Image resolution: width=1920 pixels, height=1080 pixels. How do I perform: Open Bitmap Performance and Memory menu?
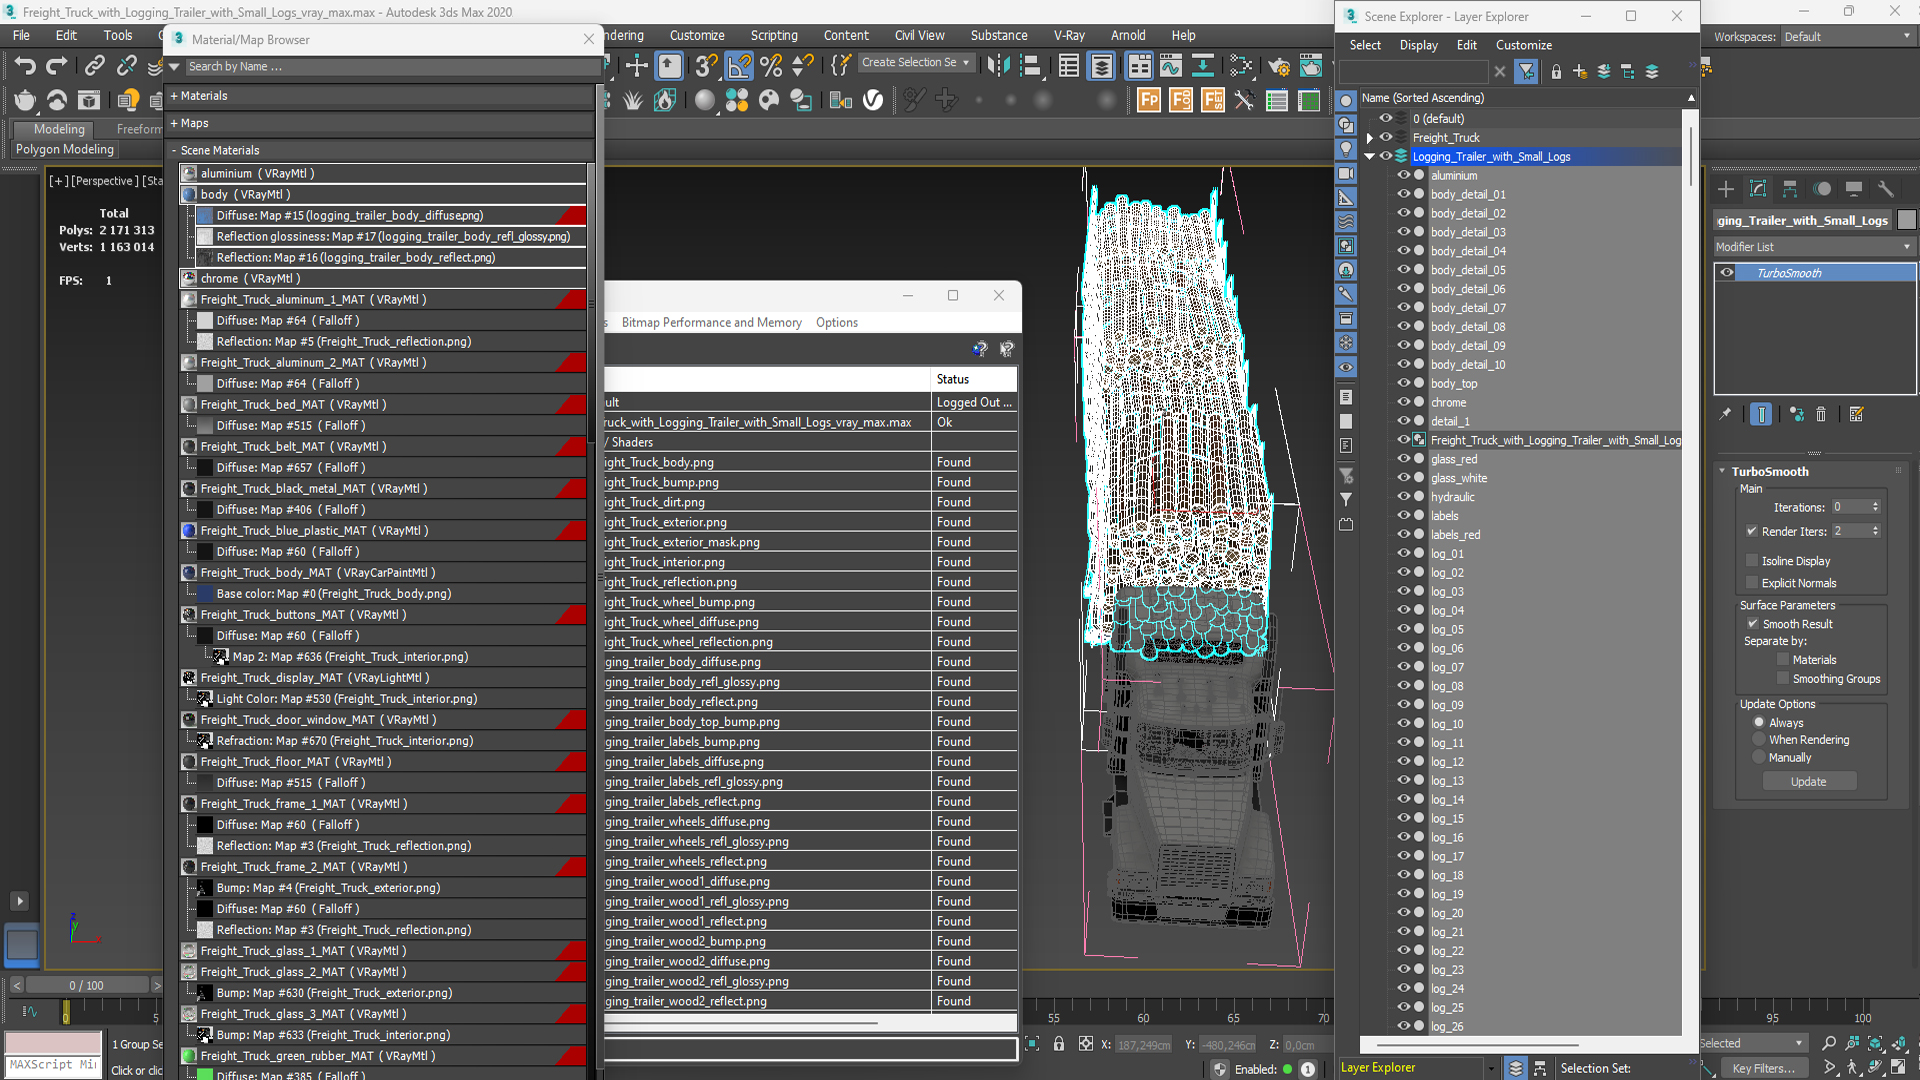tap(711, 322)
